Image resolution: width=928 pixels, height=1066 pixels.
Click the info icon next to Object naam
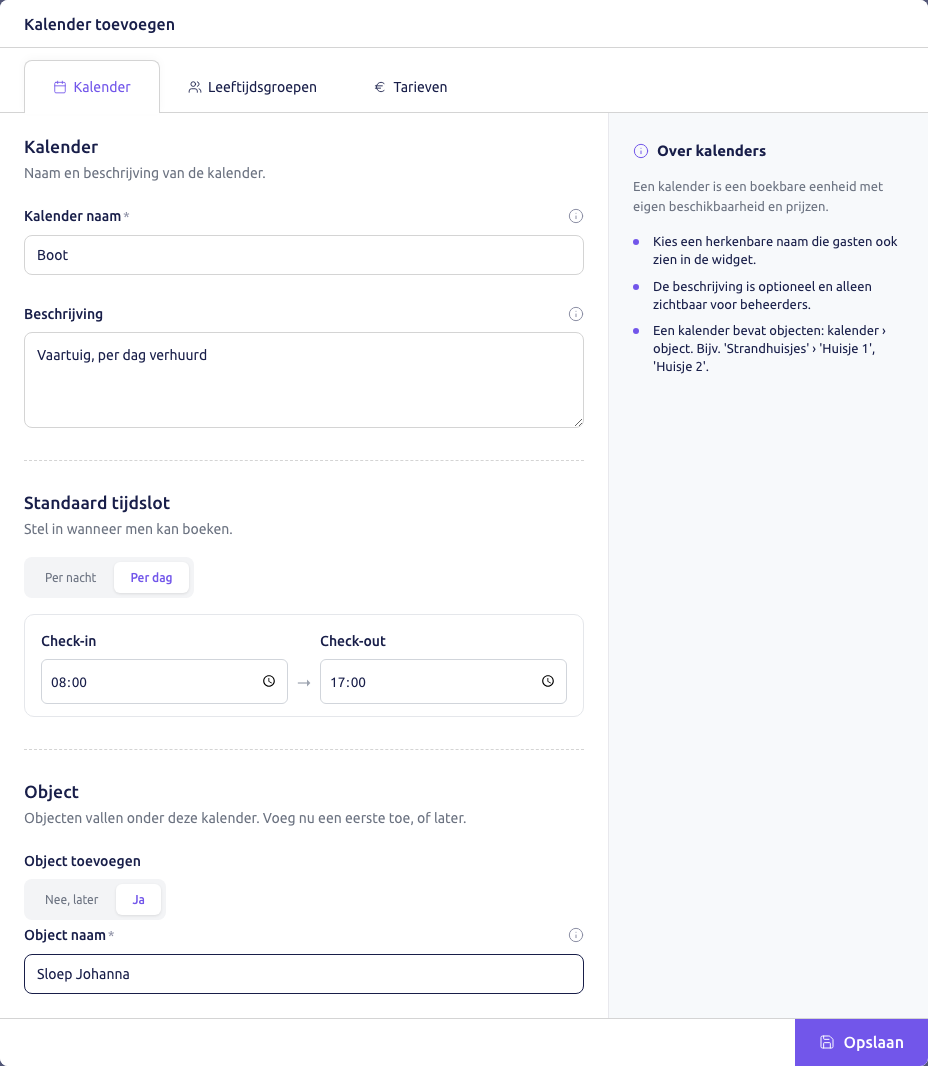click(x=575, y=935)
